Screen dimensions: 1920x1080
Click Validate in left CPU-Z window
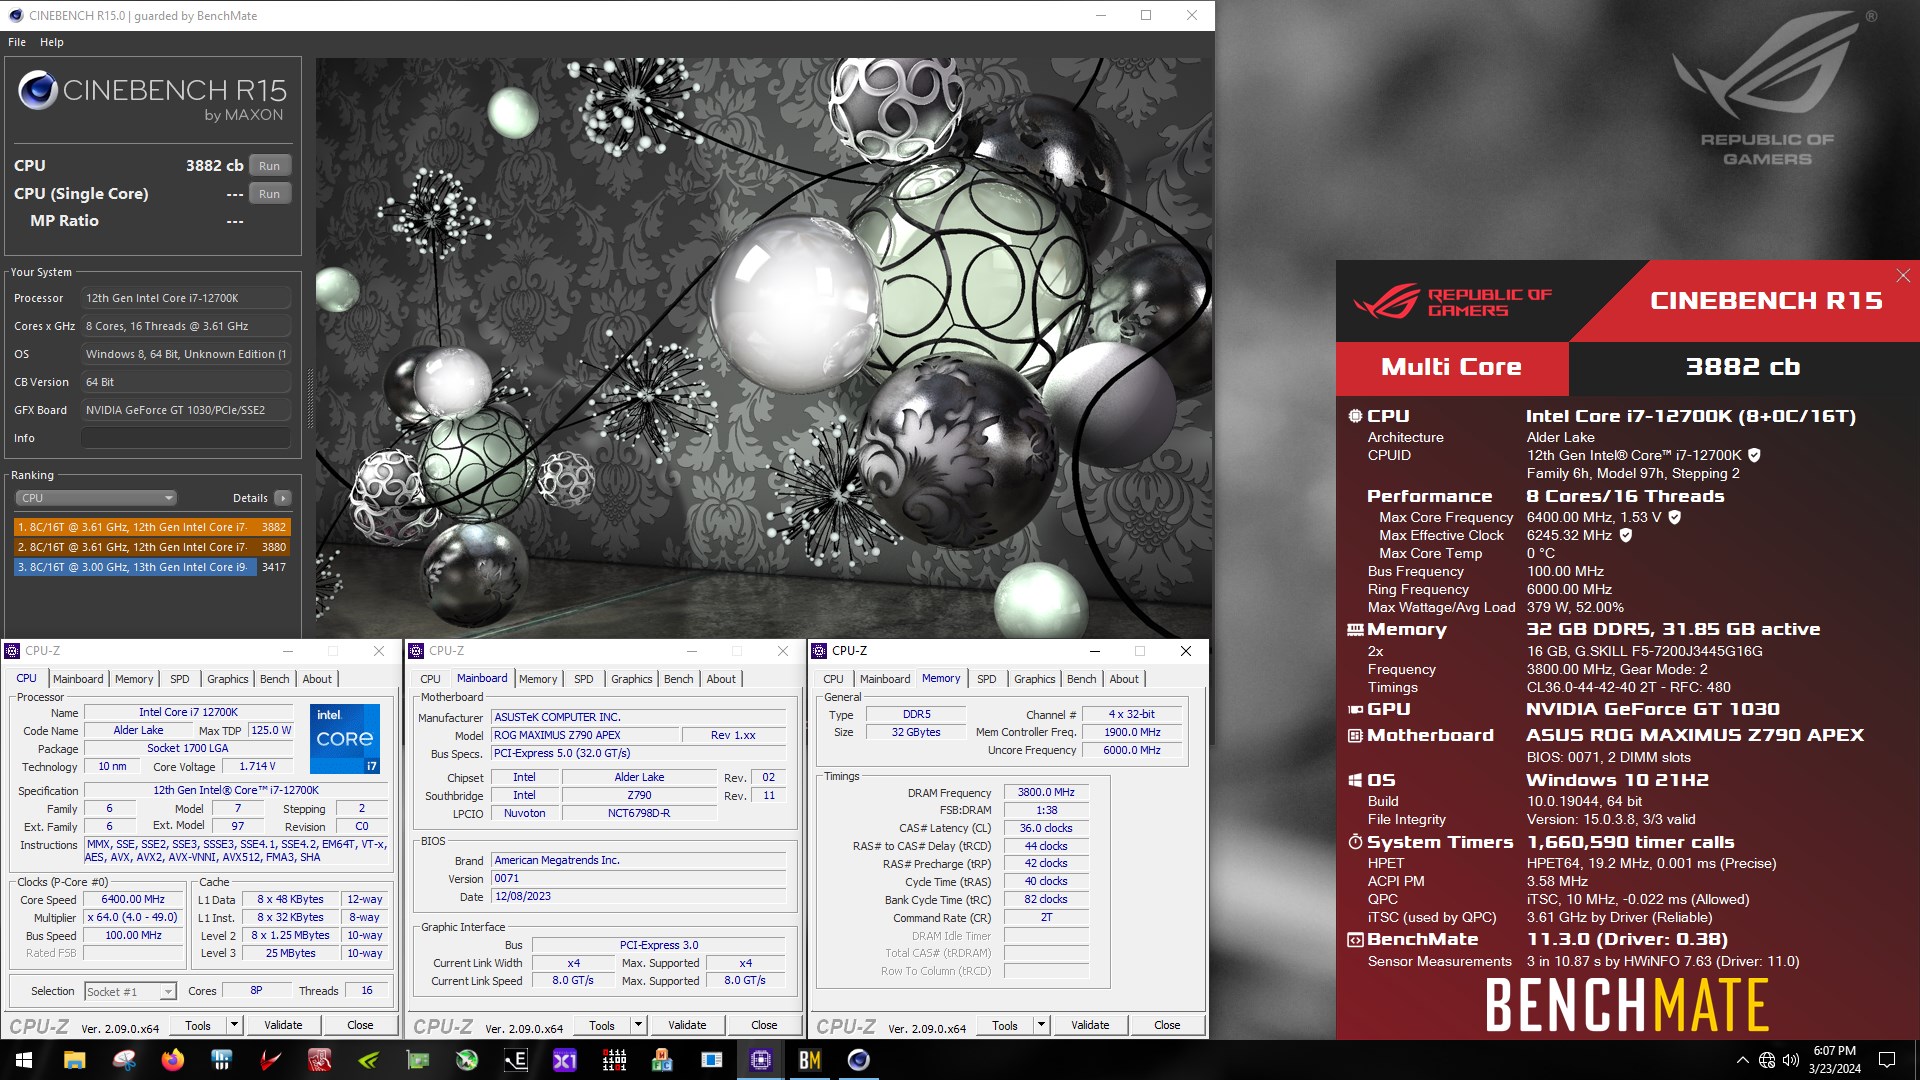coord(283,1025)
